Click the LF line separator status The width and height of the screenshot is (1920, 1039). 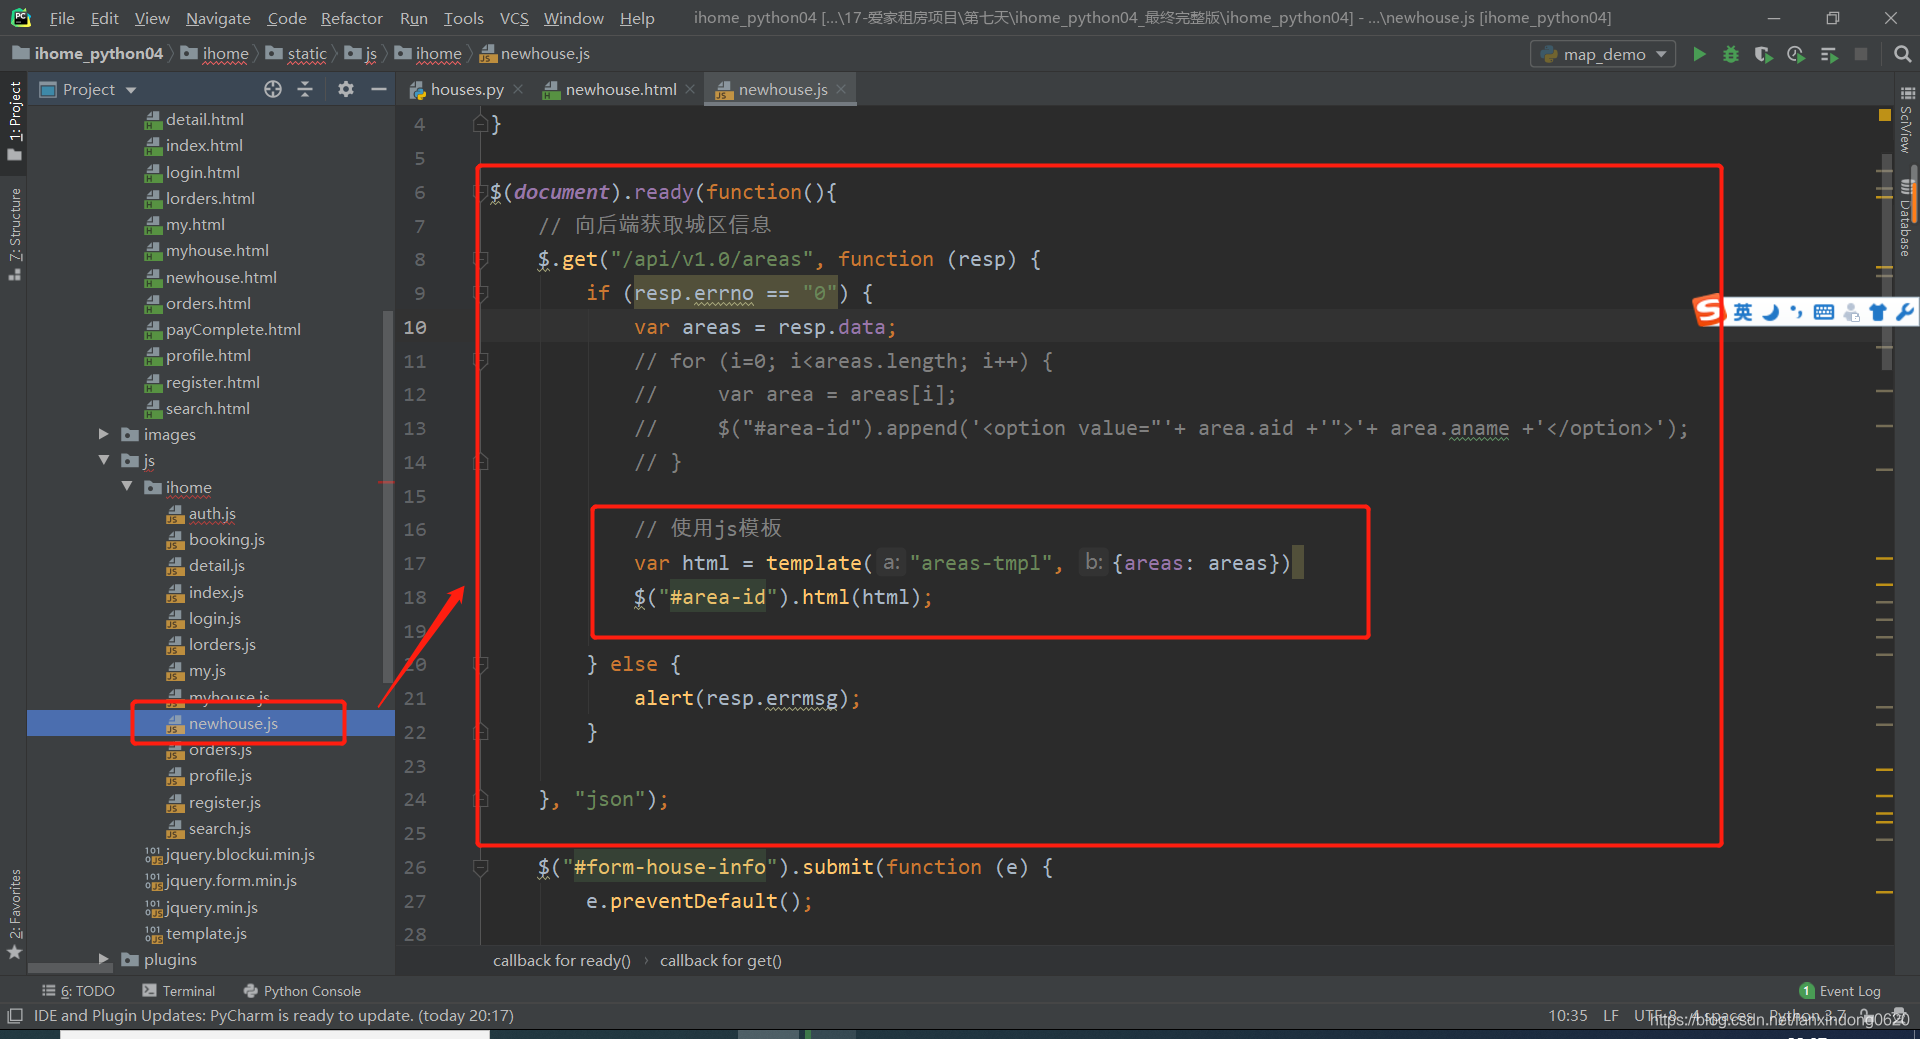[x=1610, y=1016]
